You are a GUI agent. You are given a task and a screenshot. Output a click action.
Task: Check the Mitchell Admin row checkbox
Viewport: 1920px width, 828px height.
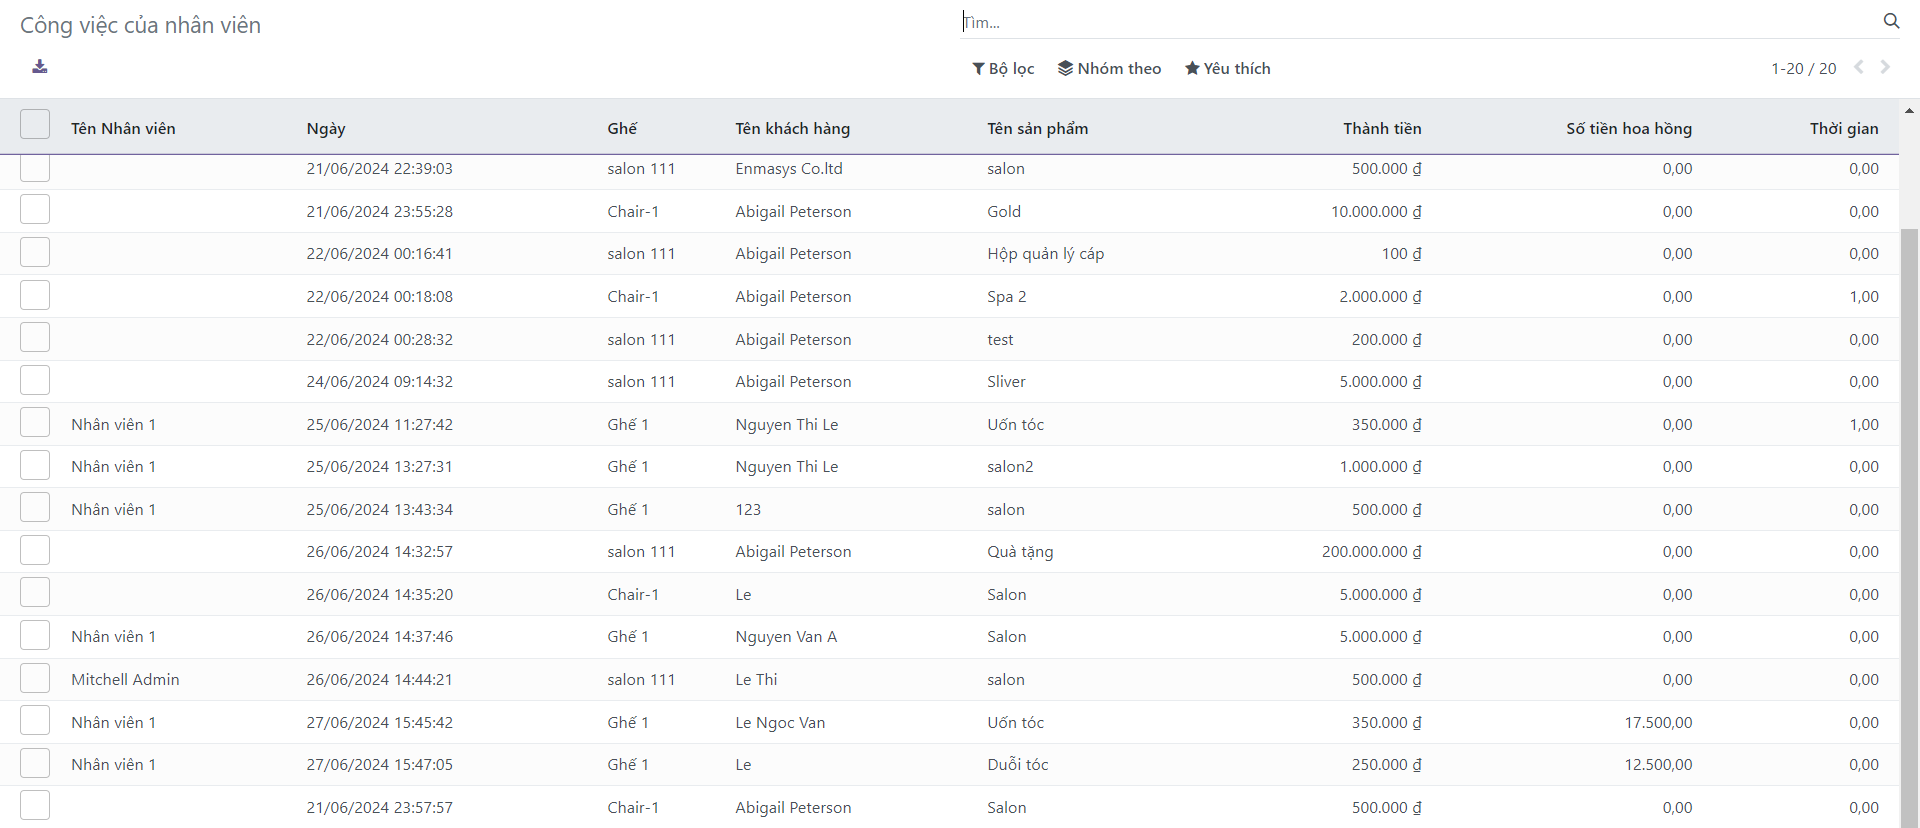(x=35, y=679)
